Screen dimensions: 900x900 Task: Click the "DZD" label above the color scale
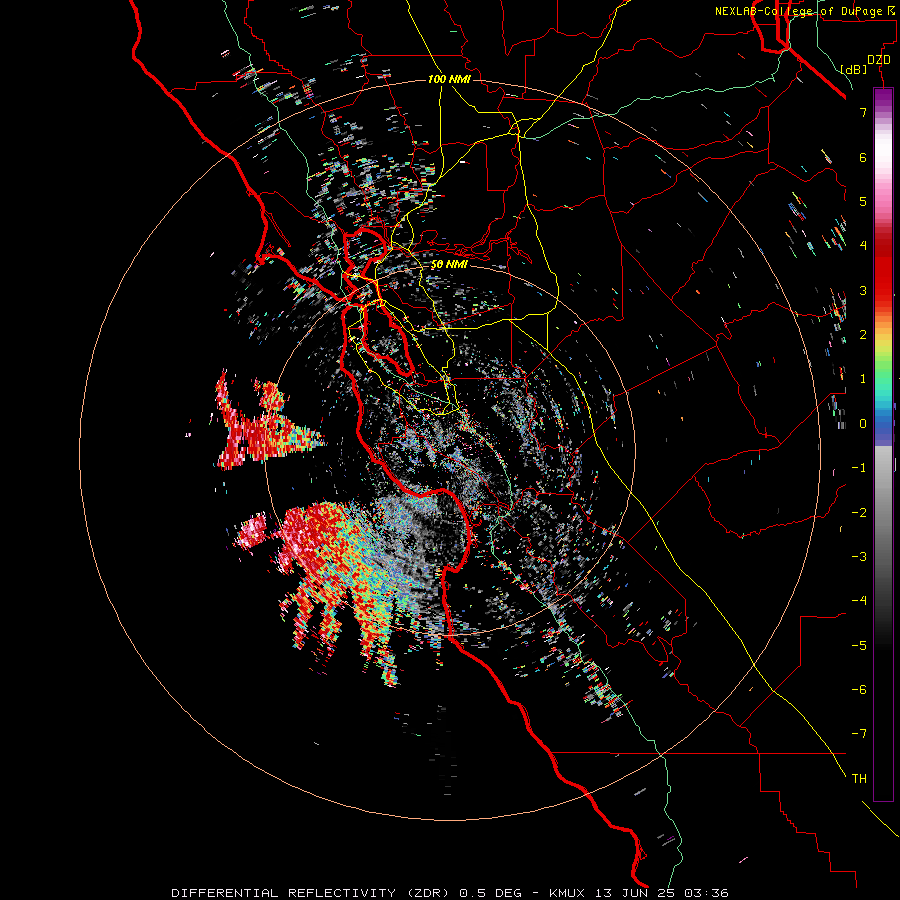click(879, 60)
